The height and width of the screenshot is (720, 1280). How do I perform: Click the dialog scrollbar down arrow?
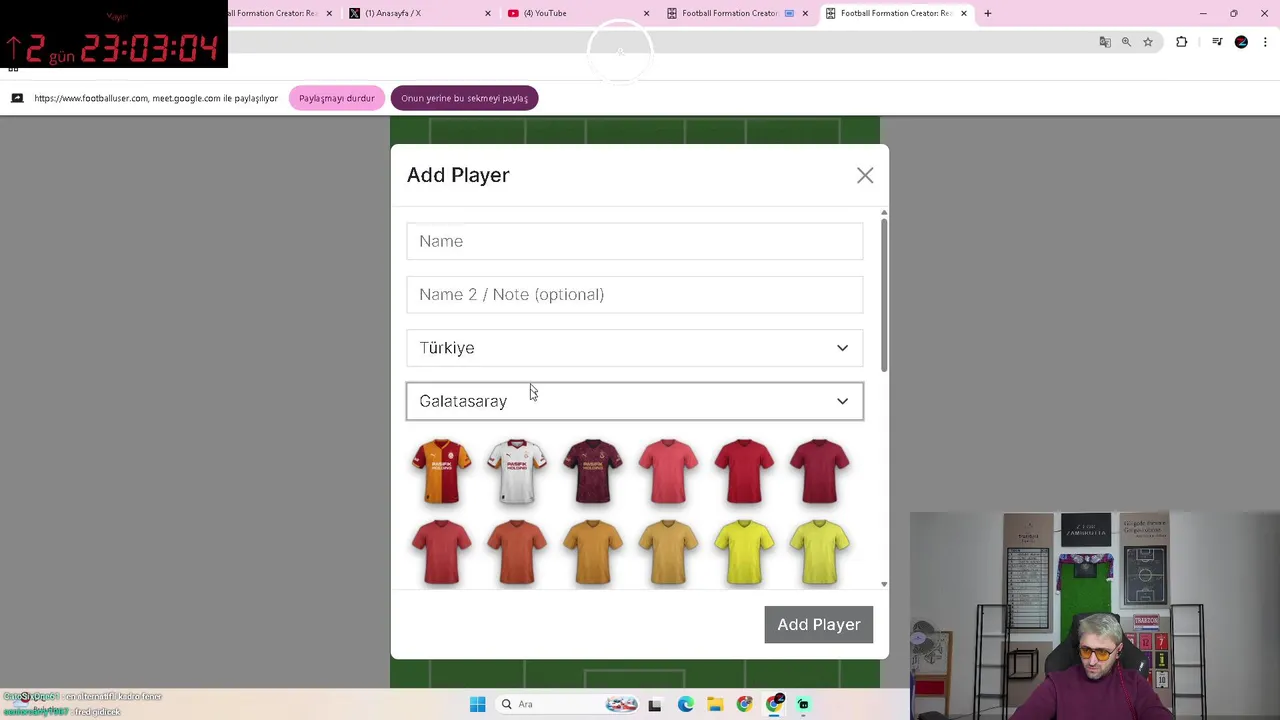[x=883, y=584]
